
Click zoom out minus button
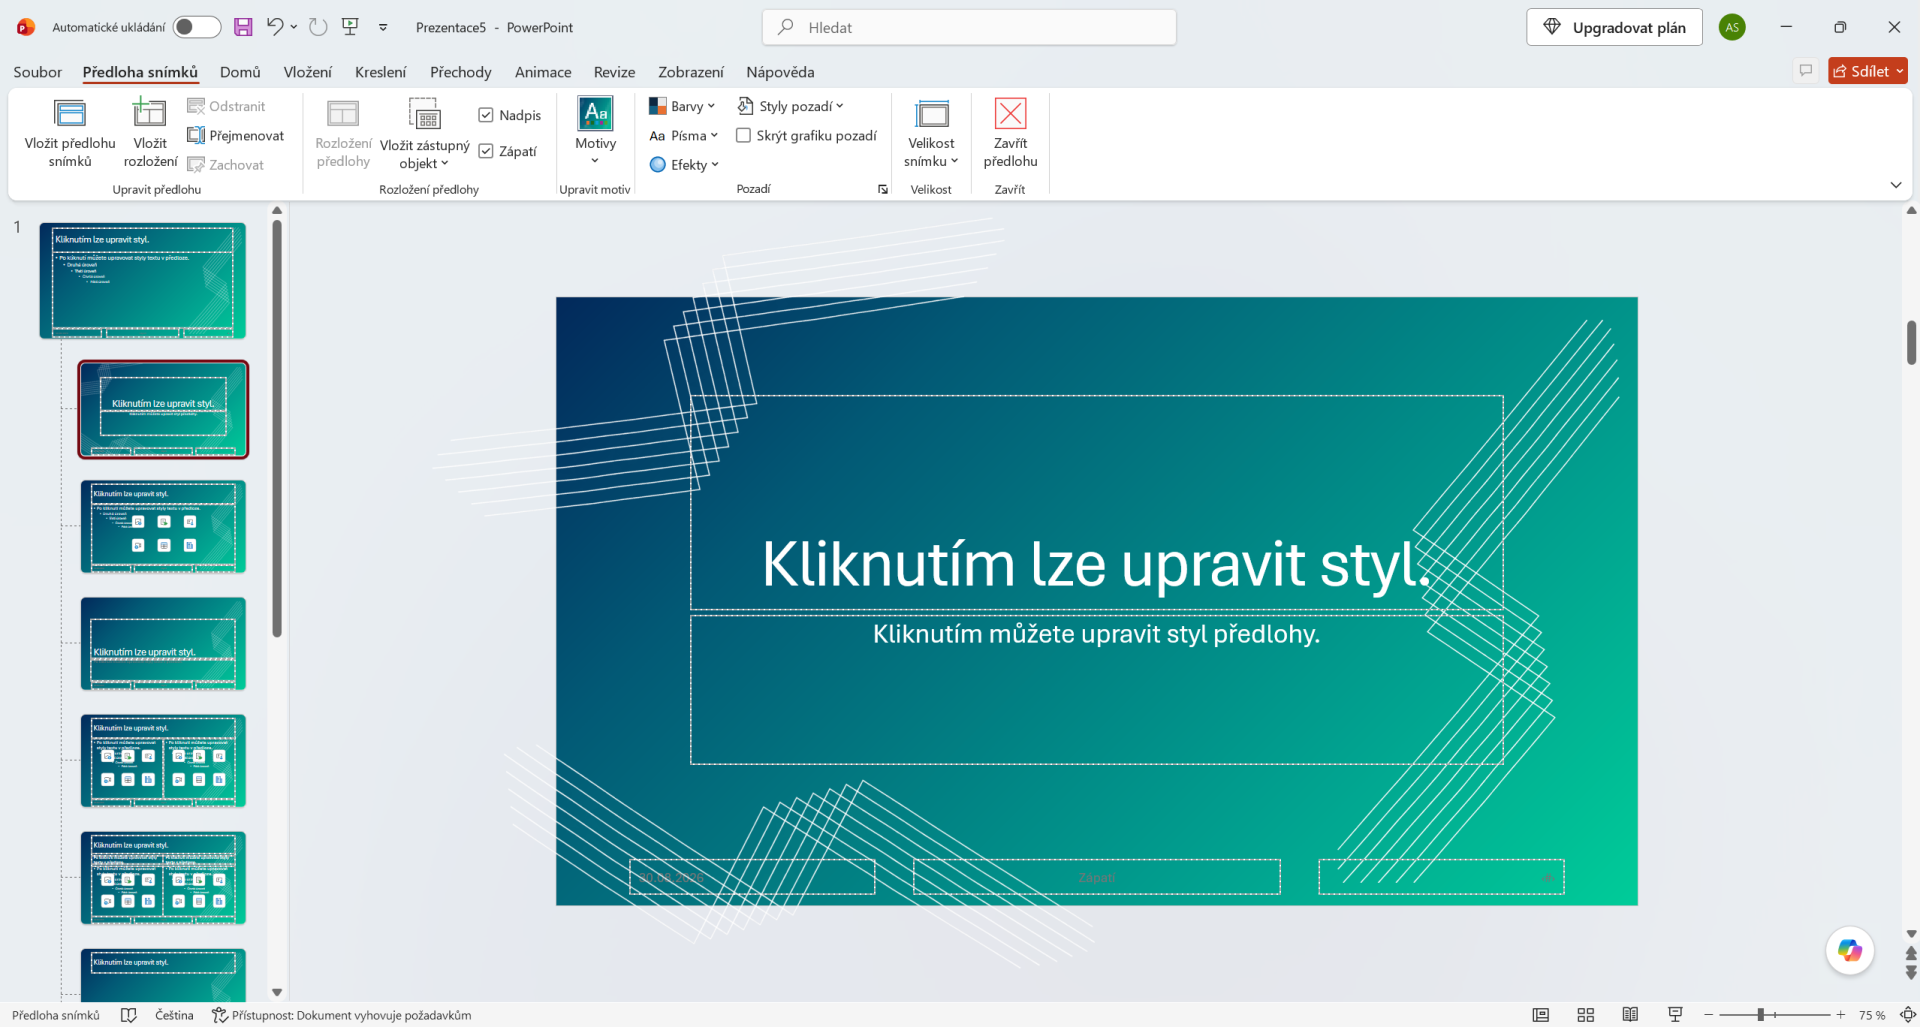(x=1708, y=1015)
